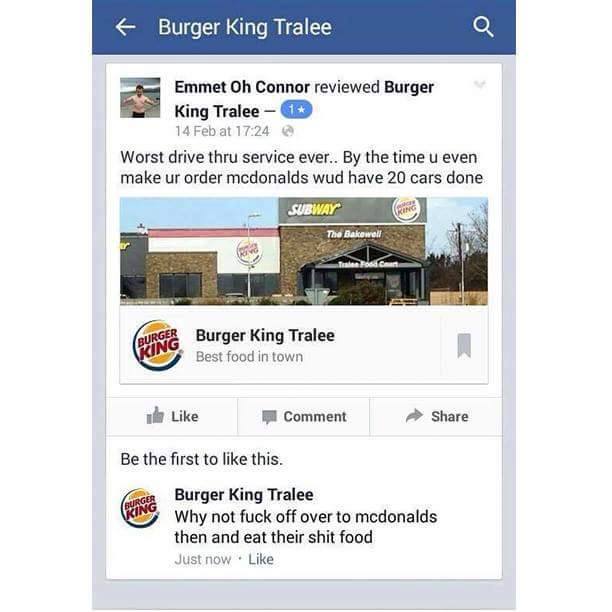The width and height of the screenshot is (612, 612).
Task: Click the Burger King Tralee header title
Action: pos(245,27)
